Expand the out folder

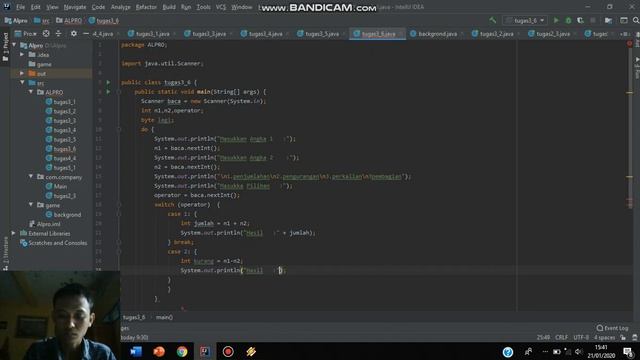click(x=22, y=73)
